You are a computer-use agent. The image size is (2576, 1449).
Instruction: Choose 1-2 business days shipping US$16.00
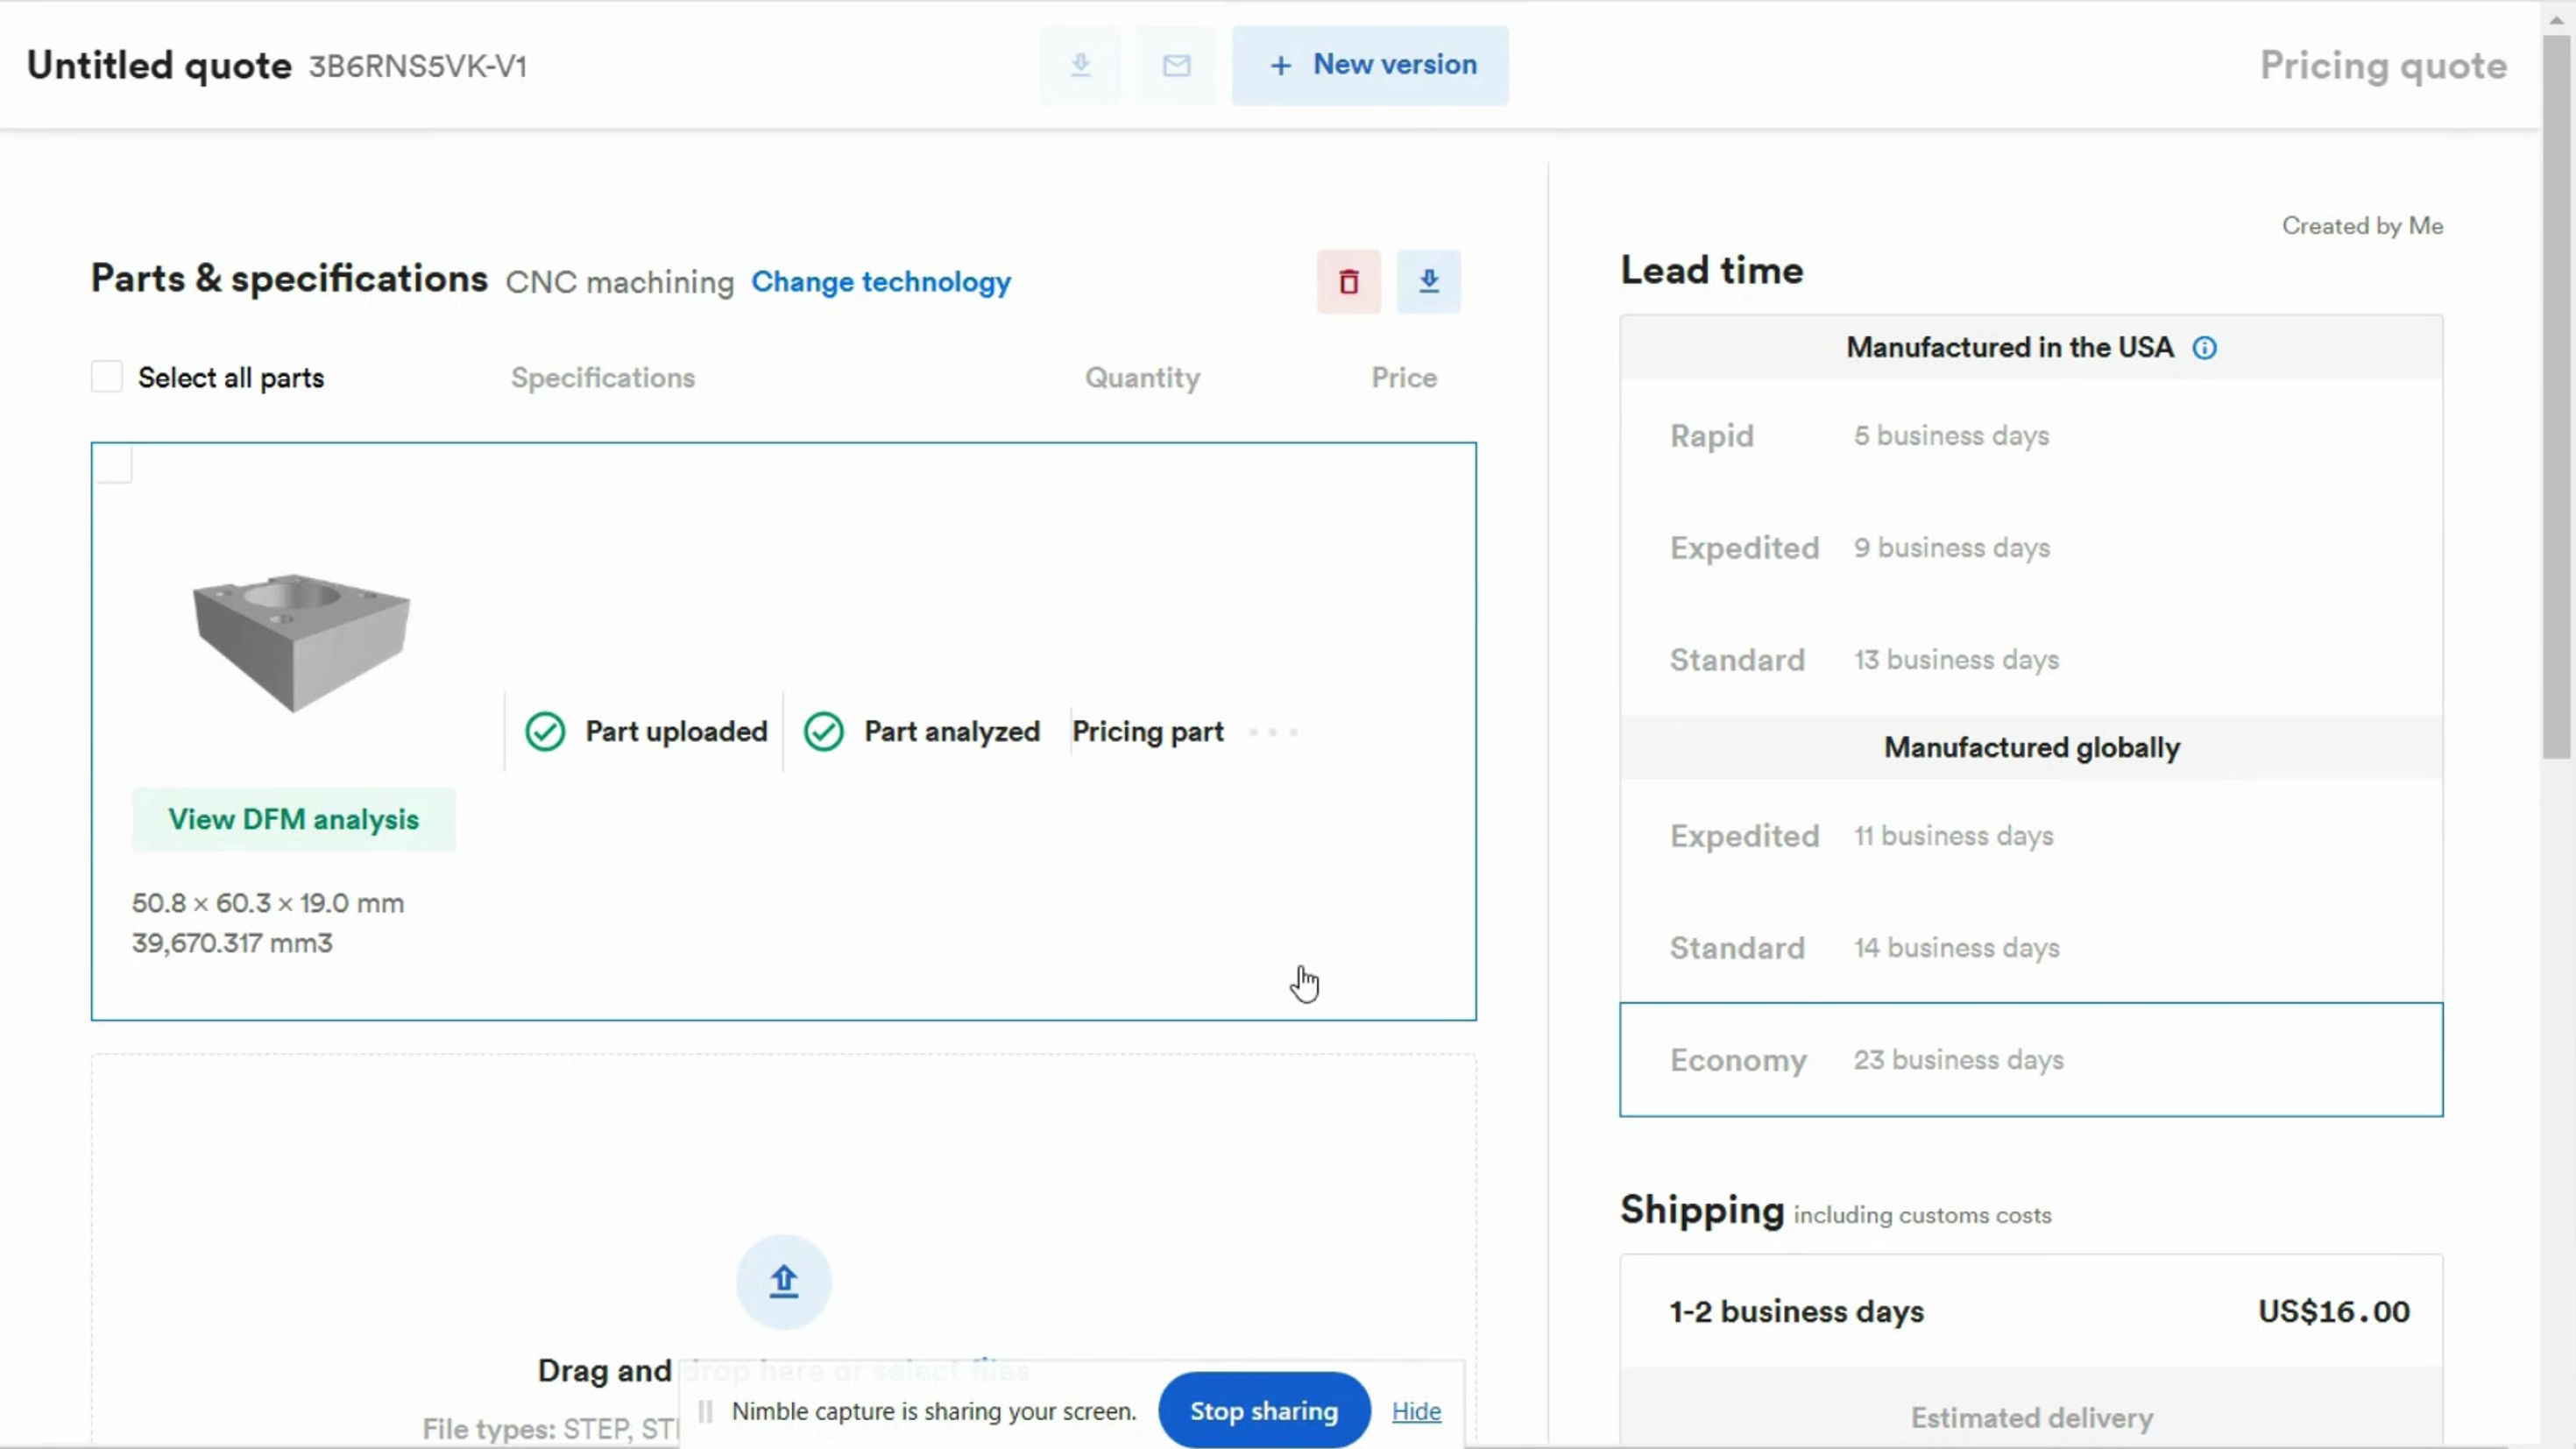(x=2031, y=1311)
